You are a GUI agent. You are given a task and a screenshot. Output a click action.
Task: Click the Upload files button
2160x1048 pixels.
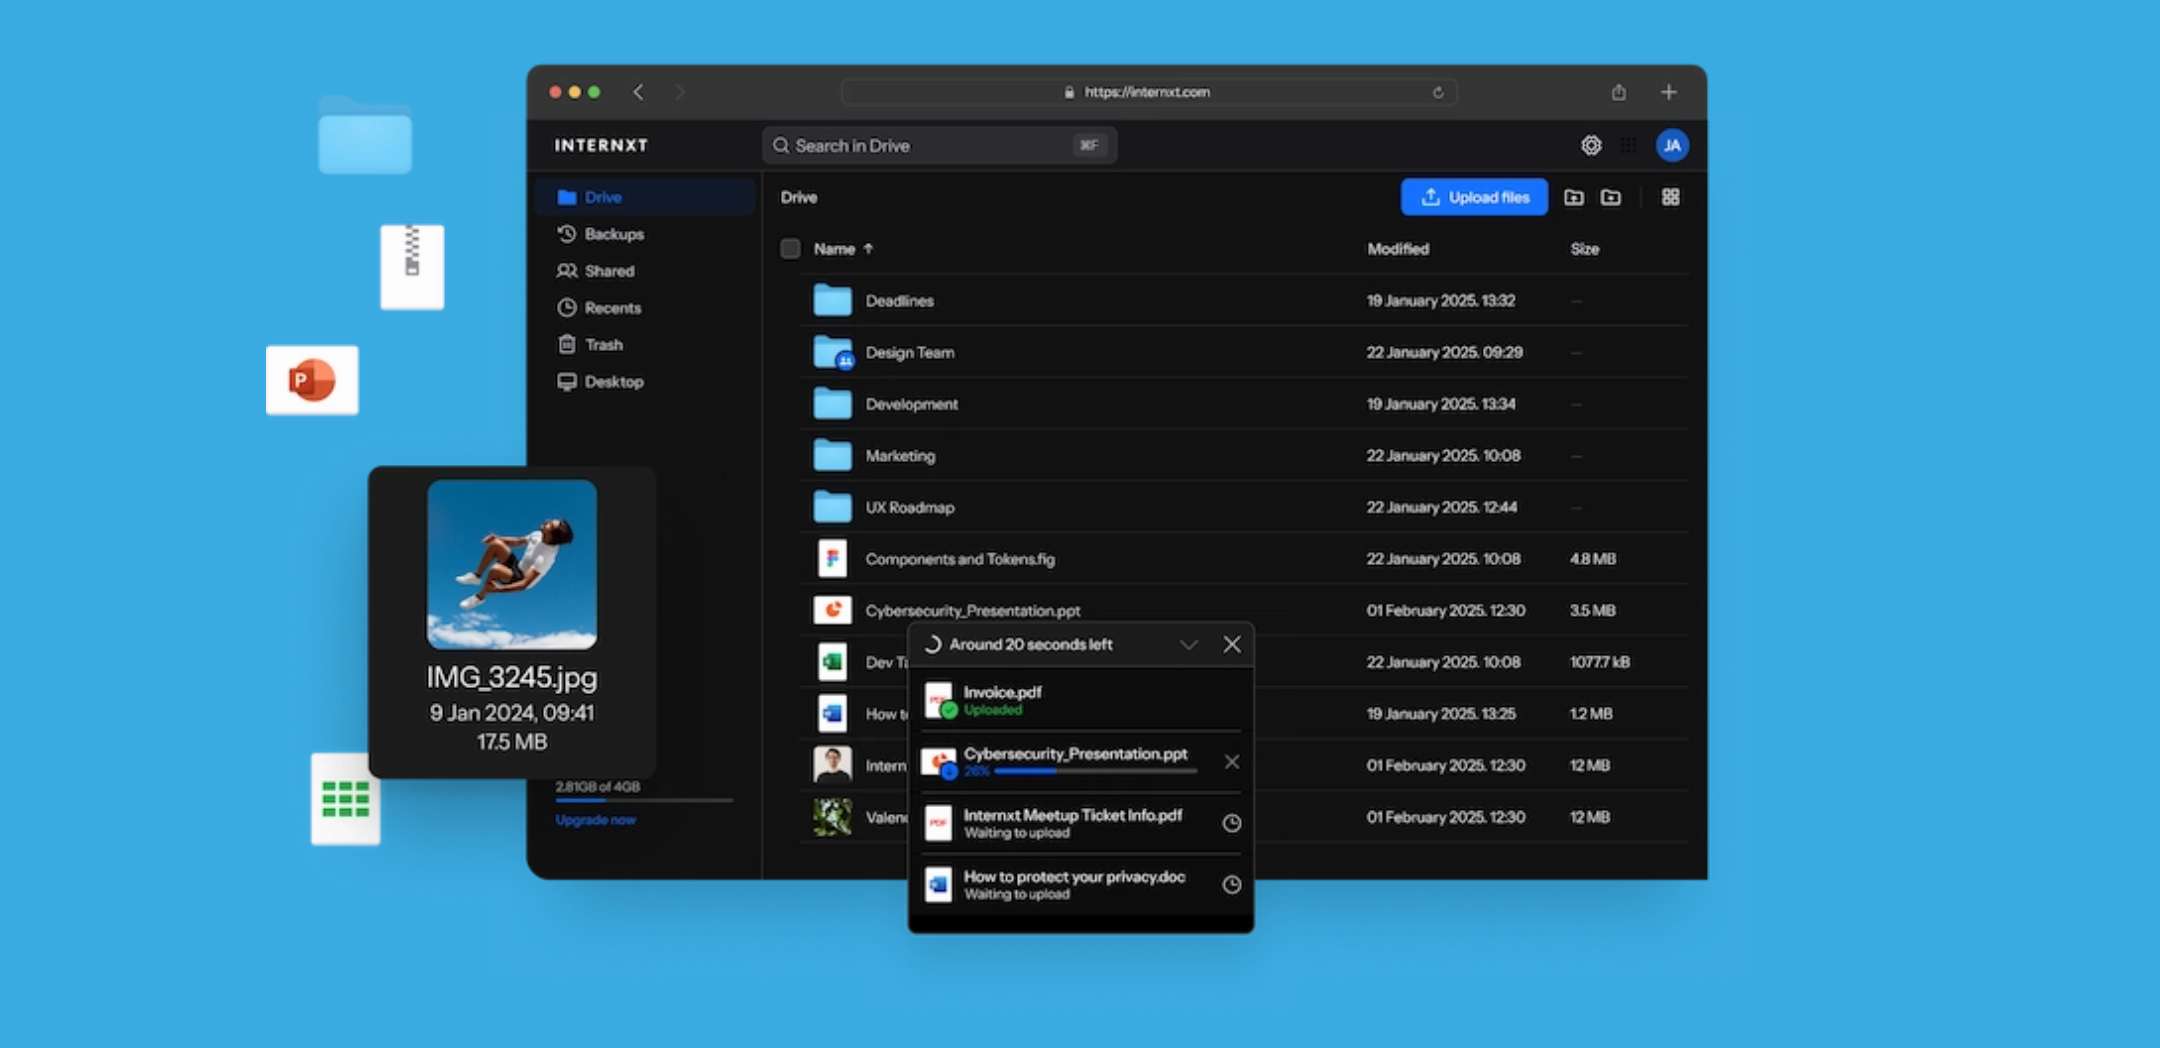point(1474,197)
